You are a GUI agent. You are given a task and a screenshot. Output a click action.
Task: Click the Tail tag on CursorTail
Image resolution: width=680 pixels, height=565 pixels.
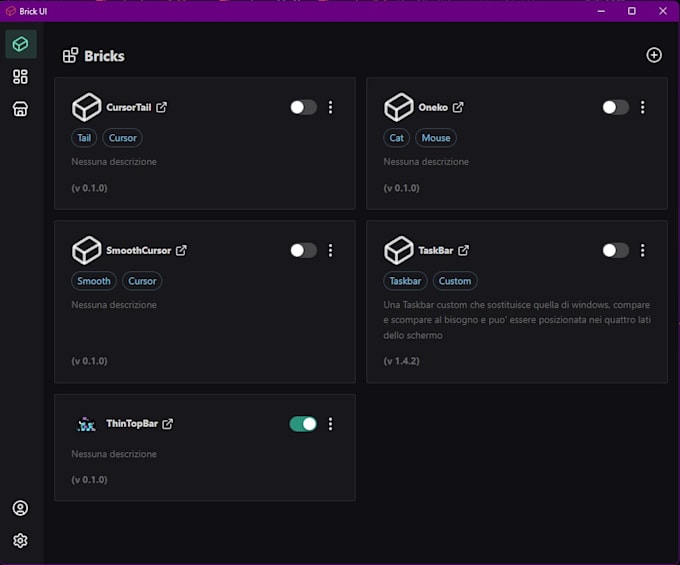[x=84, y=138]
